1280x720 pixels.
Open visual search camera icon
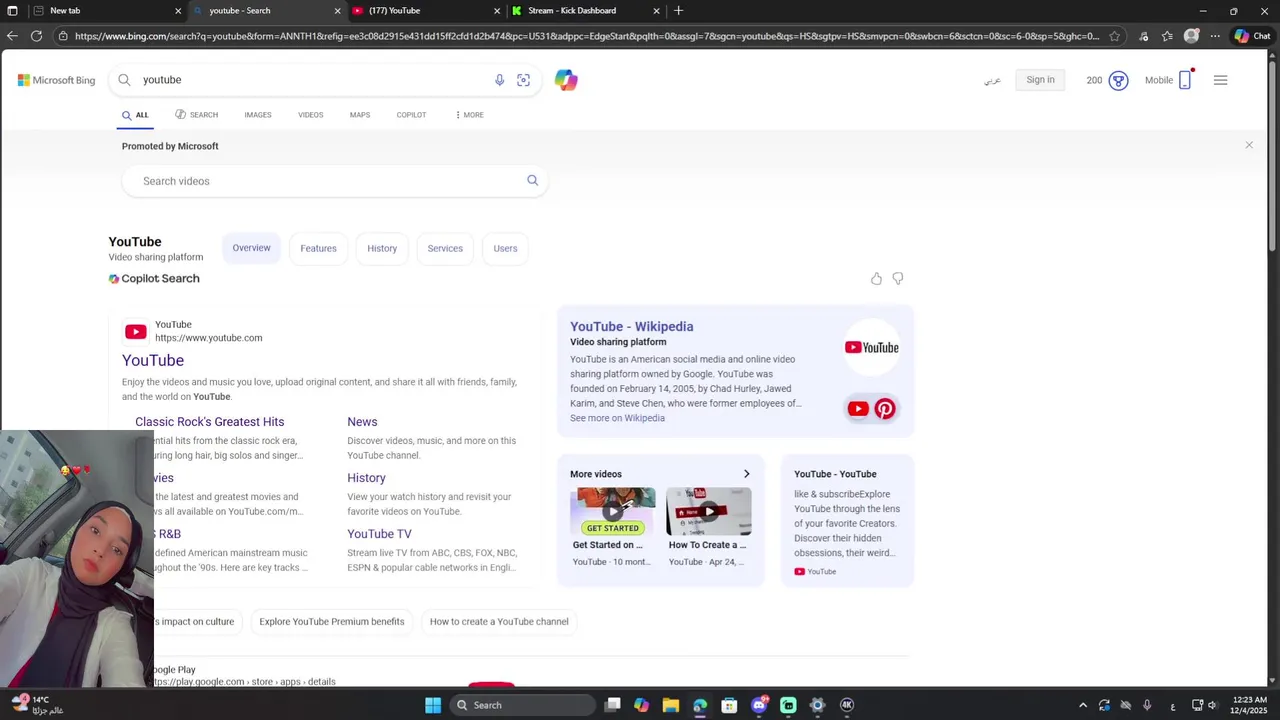click(523, 80)
